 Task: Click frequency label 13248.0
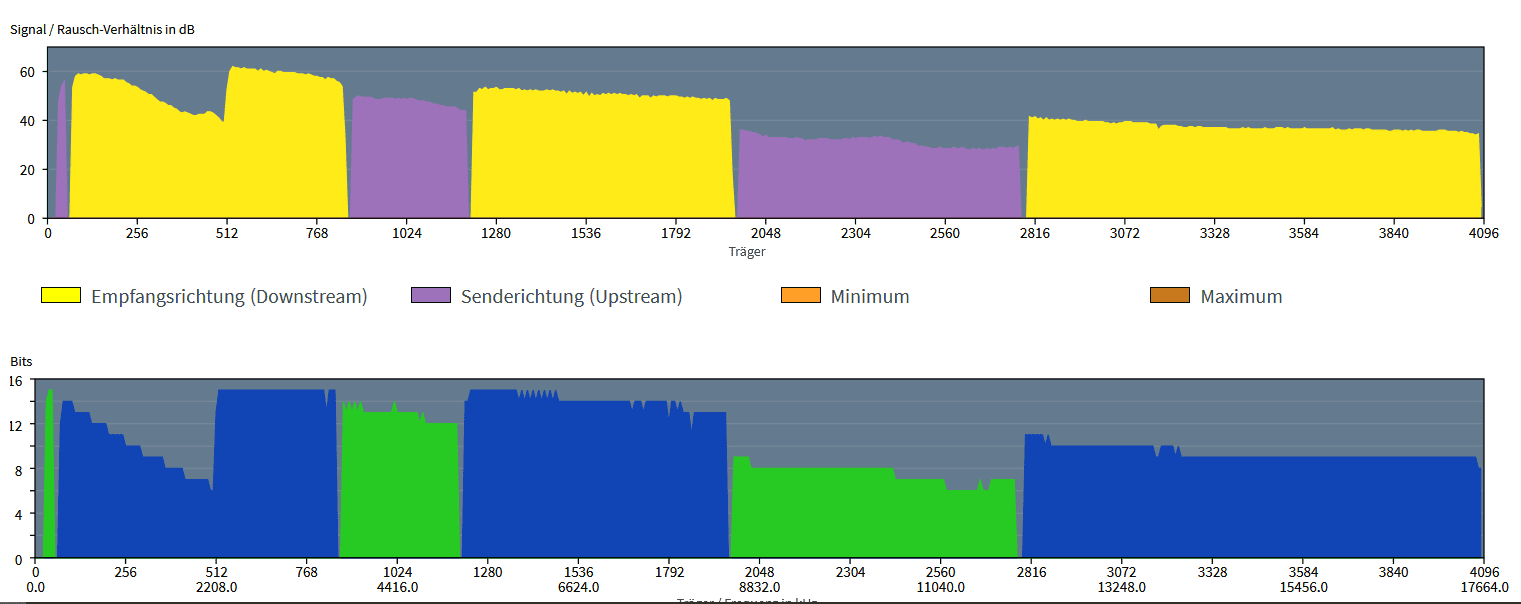(x=1122, y=588)
